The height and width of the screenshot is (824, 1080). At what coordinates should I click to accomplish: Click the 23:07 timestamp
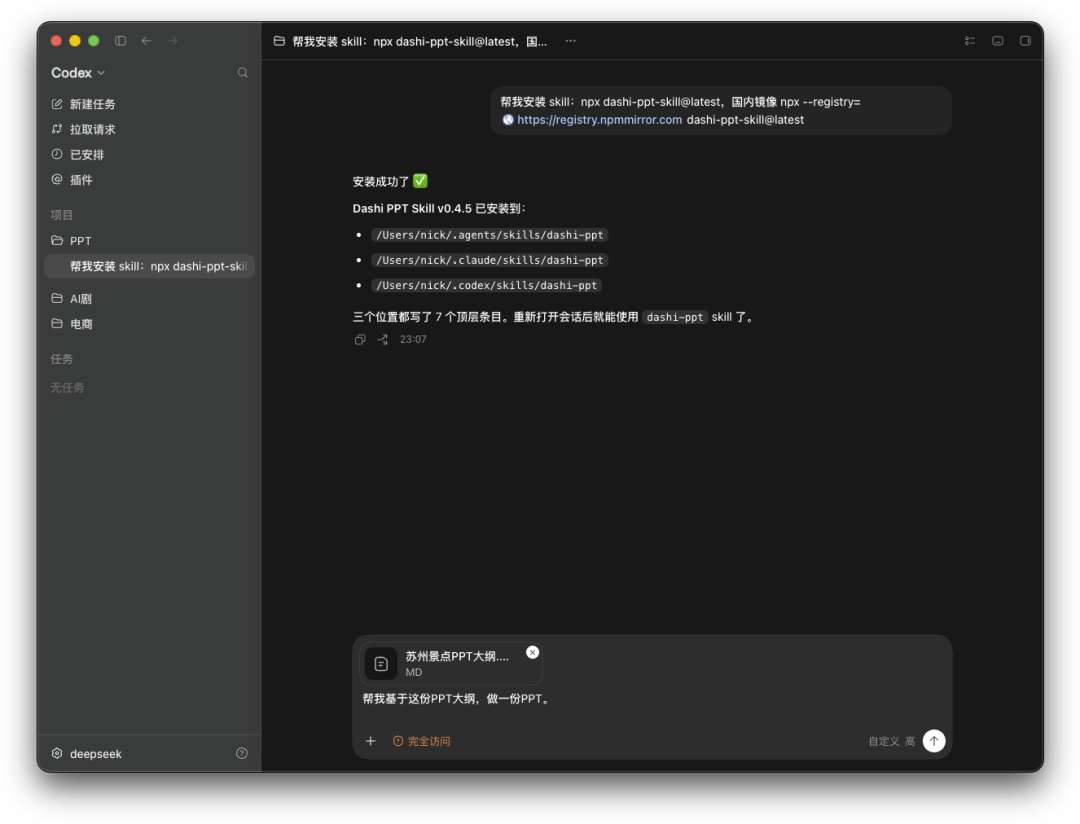(x=413, y=339)
